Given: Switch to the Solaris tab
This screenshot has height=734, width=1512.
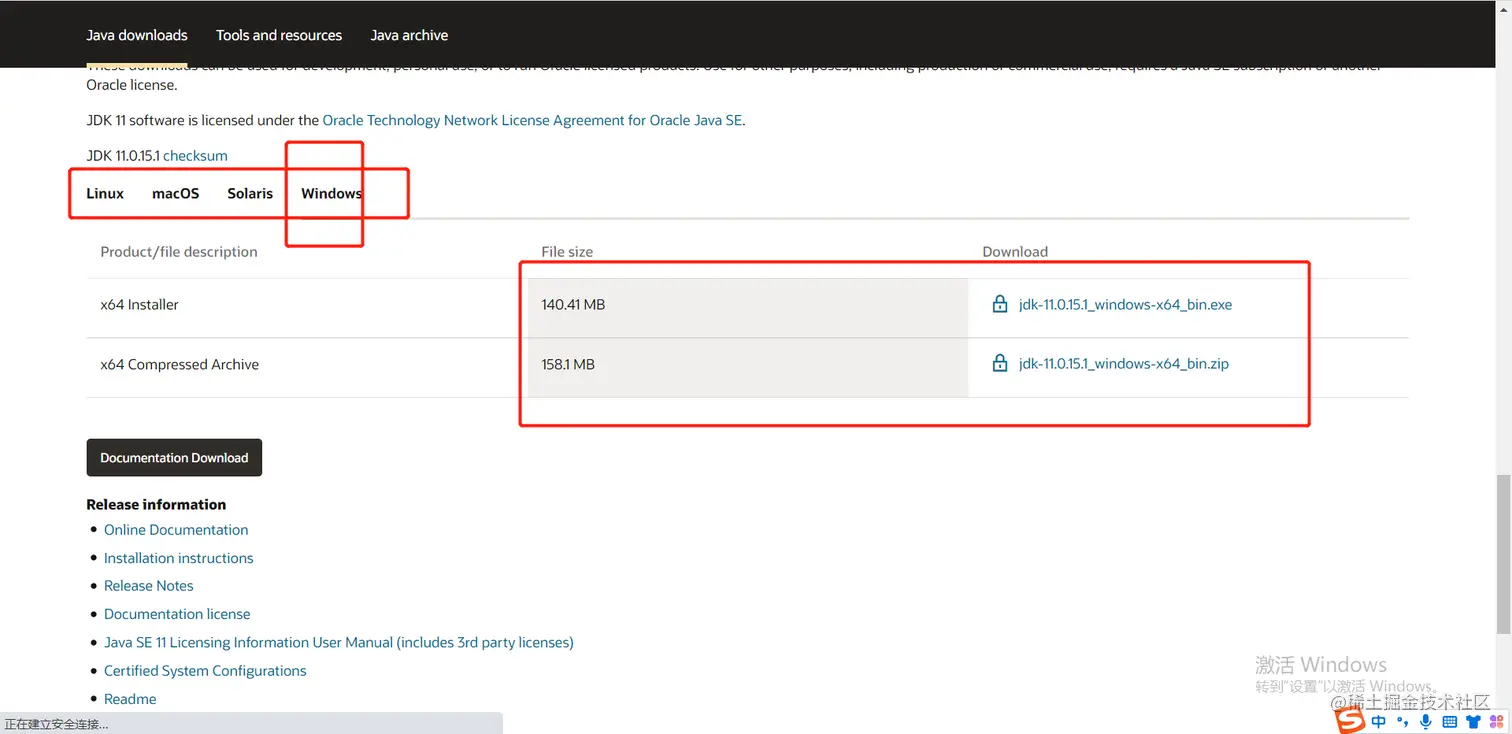Looking at the screenshot, I should [250, 193].
